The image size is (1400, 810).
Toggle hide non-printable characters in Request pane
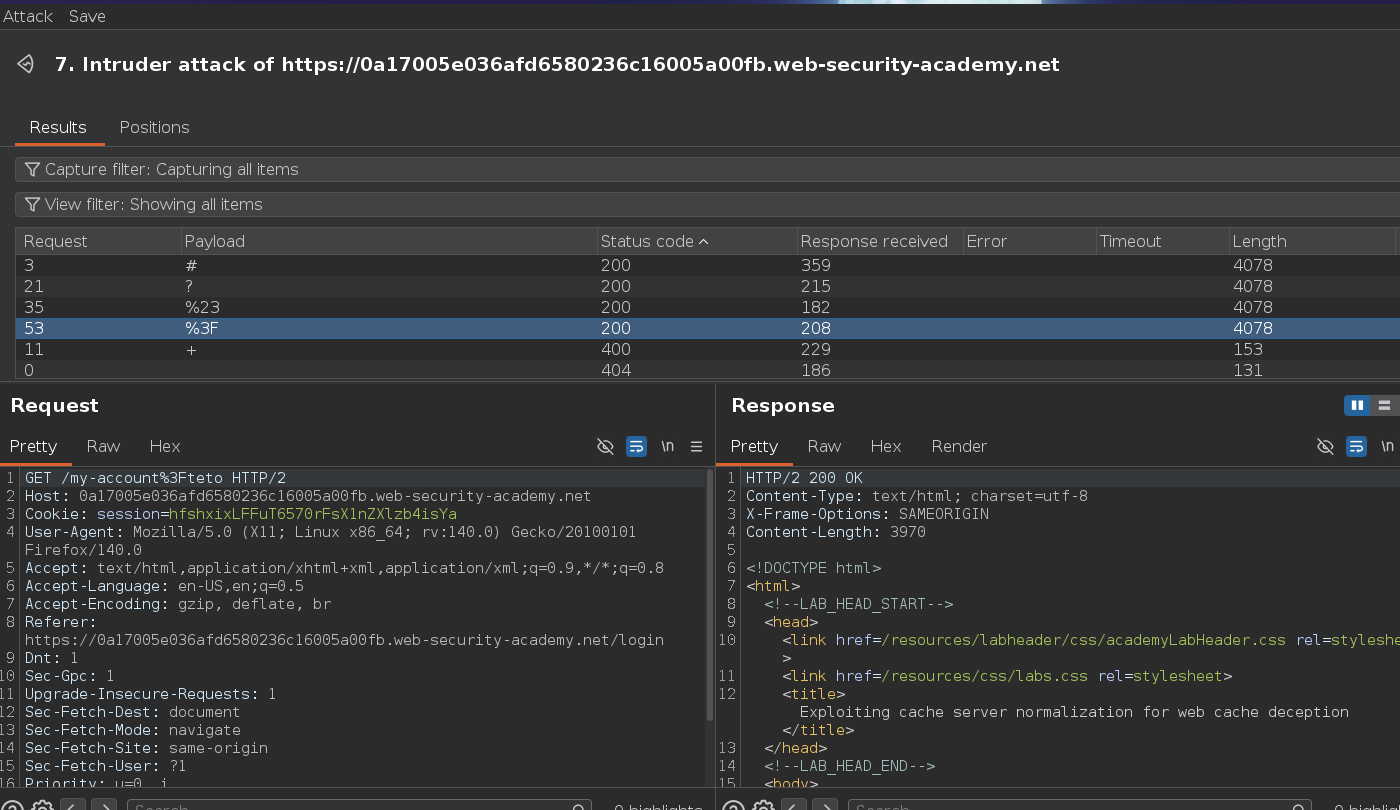[x=605, y=446]
